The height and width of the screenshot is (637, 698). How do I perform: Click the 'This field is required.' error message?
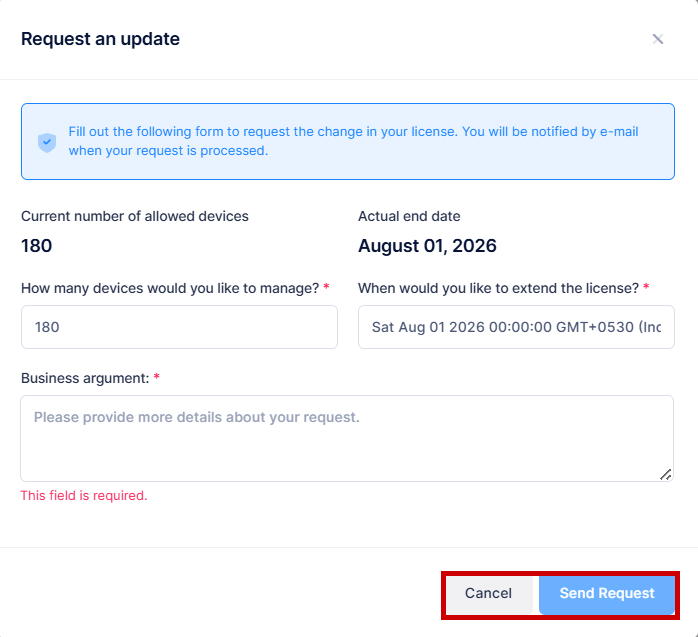click(84, 495)
